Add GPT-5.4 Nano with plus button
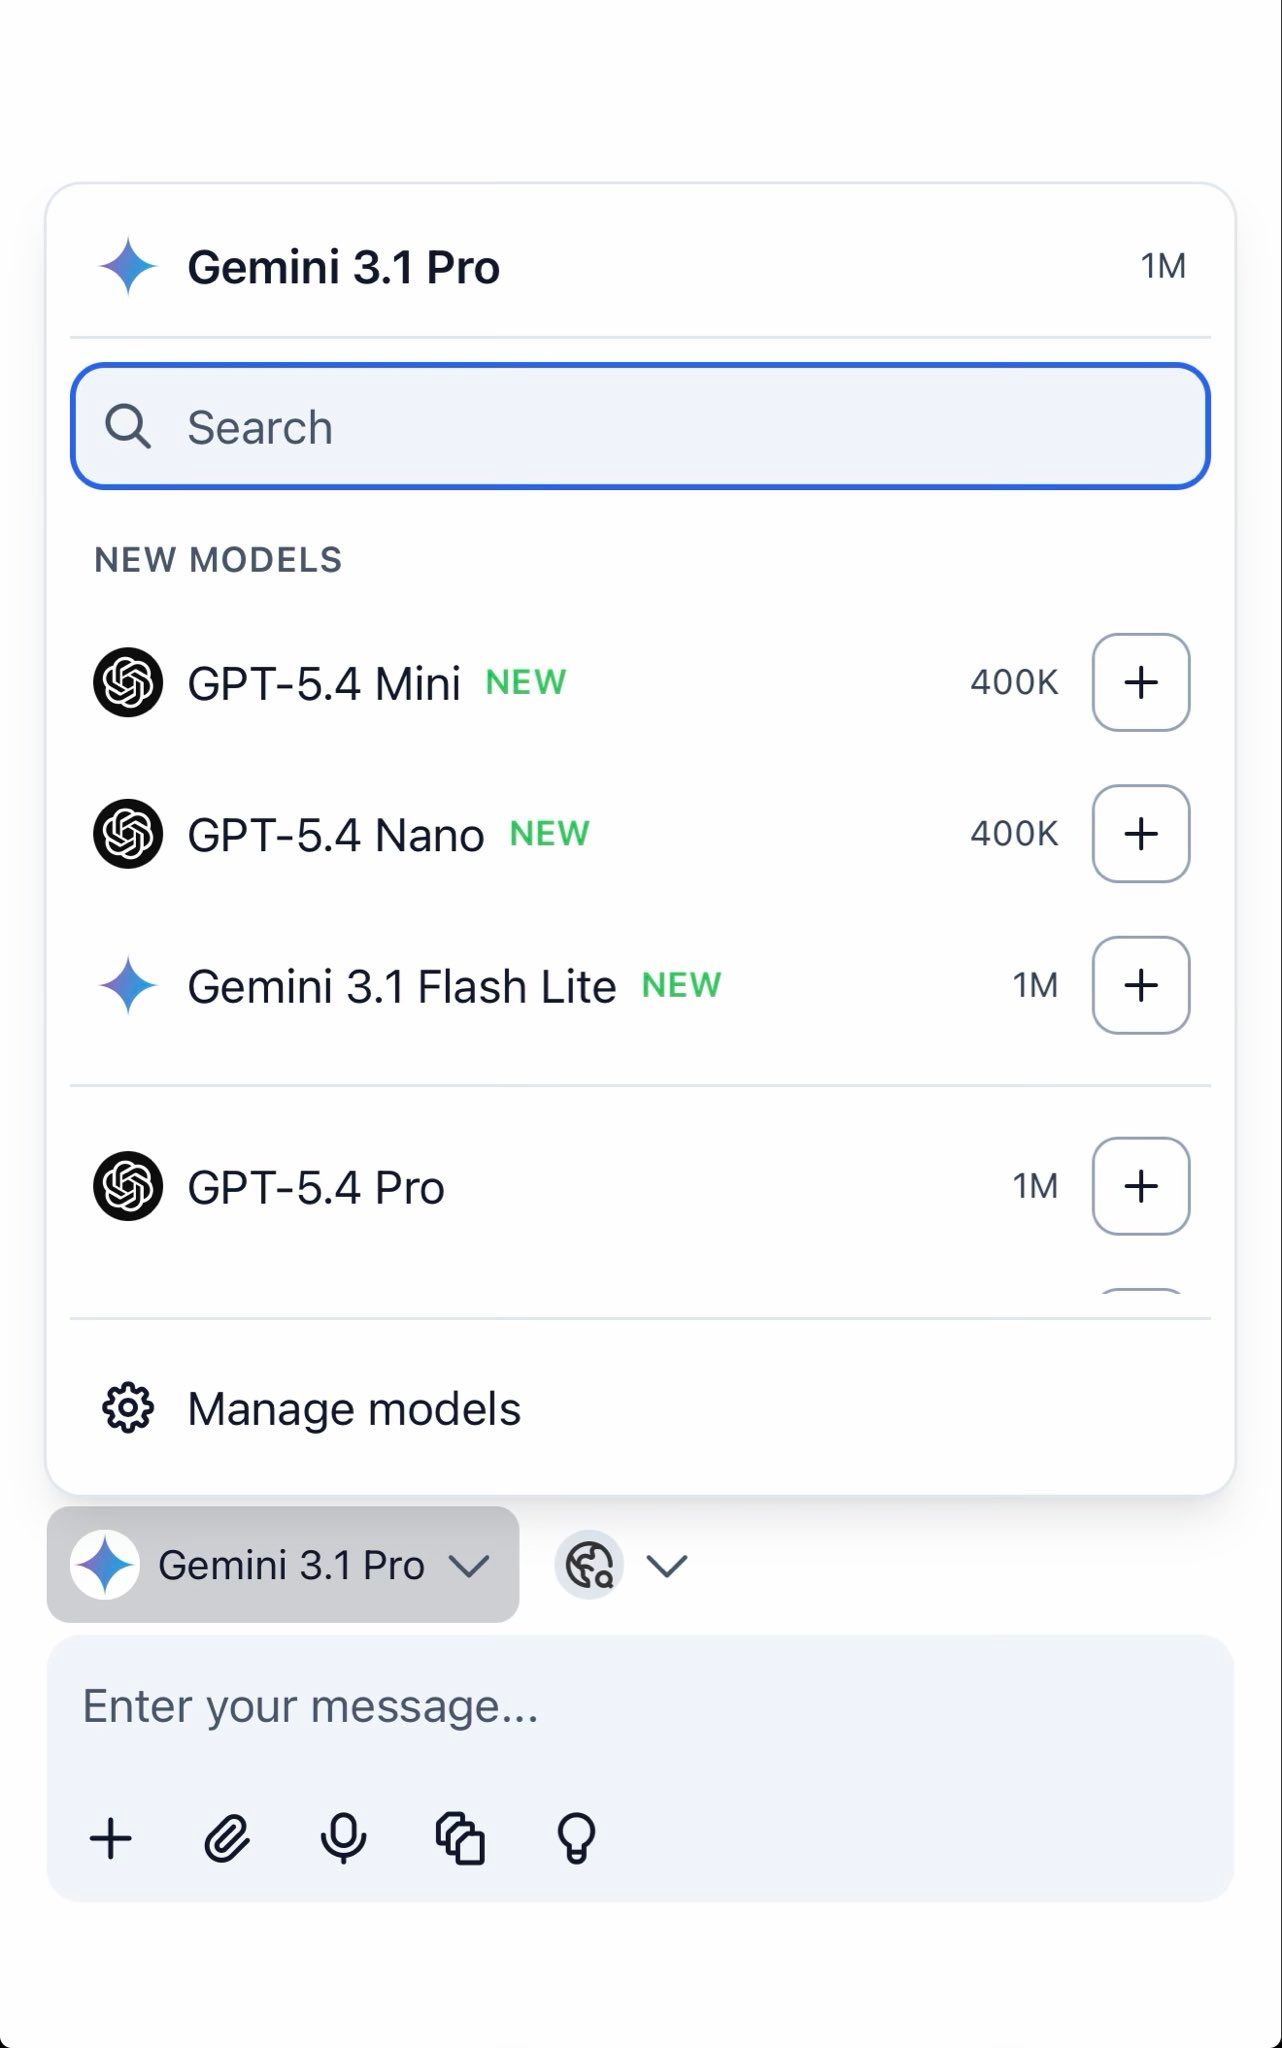The image size is (1282, 2048). point(1140,834)
